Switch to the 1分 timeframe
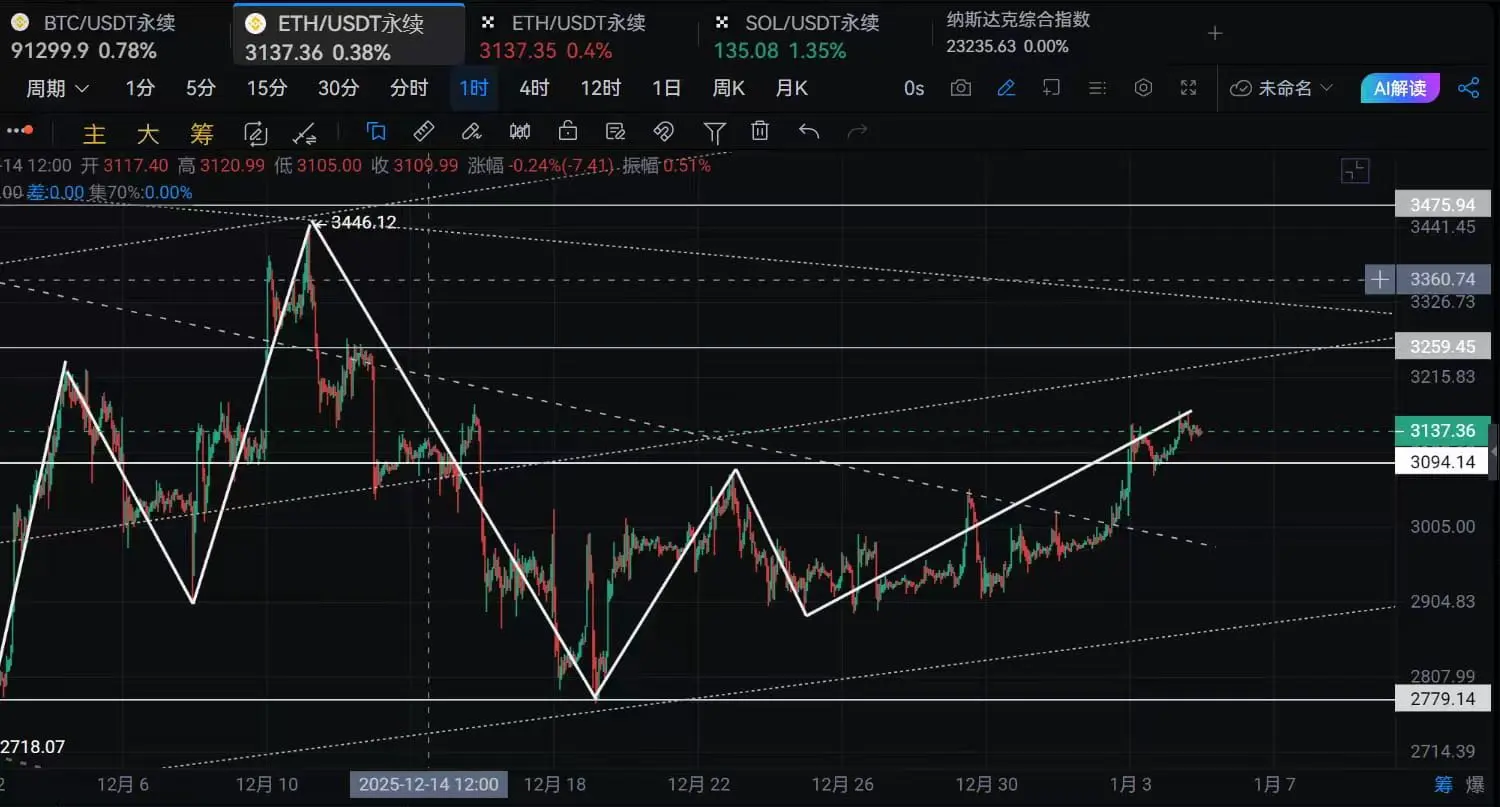The image size is (1500, 807). (140, 88)
